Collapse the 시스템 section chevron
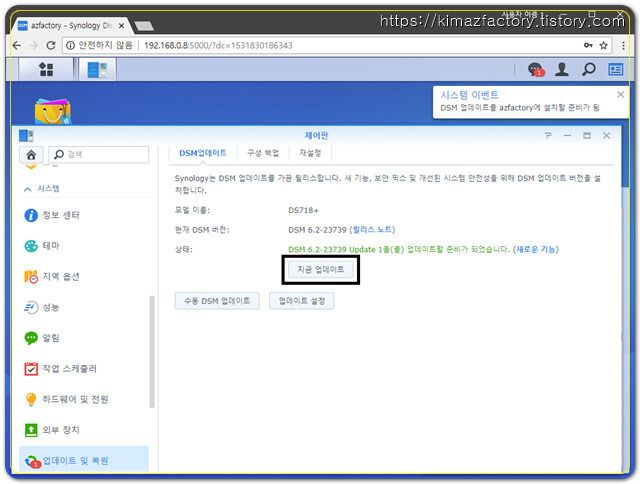This screenshot has height=484, width=640. click(27, 189)
